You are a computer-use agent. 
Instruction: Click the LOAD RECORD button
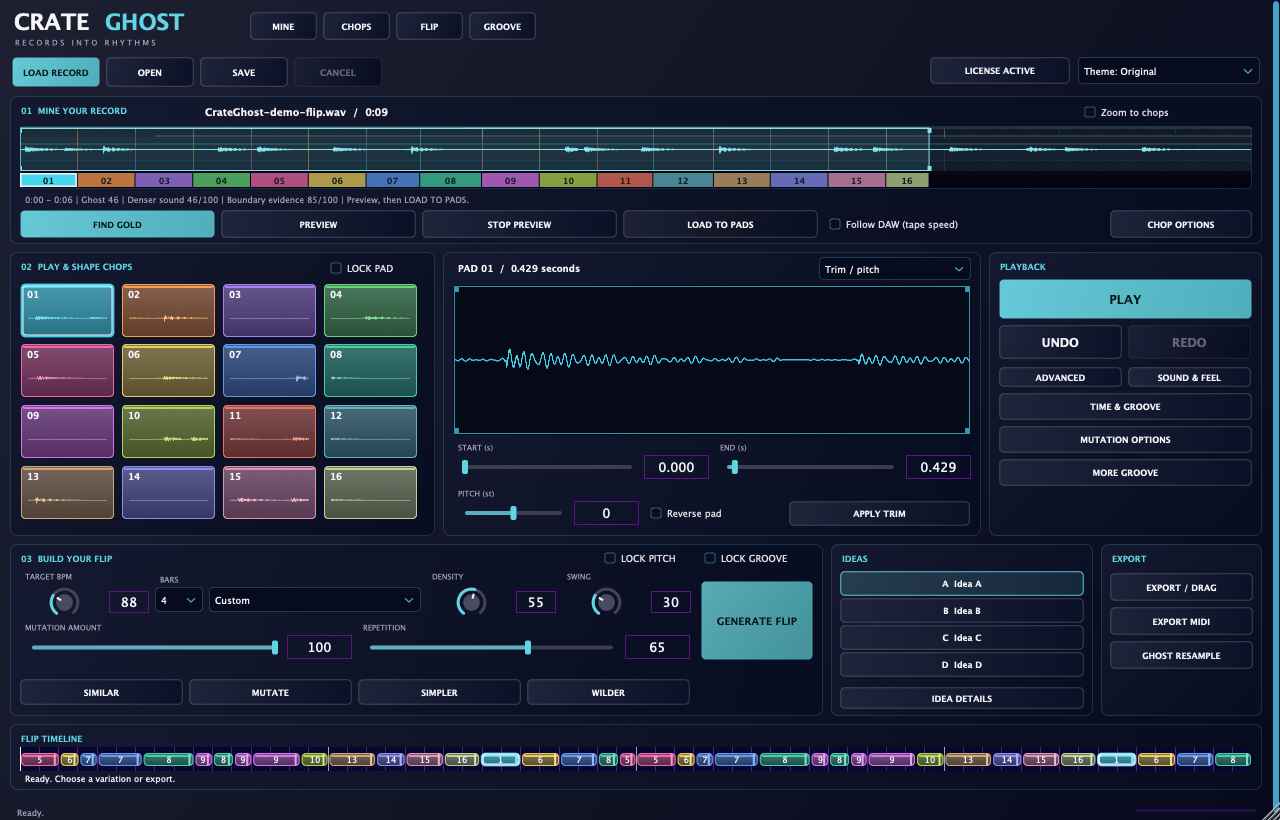pos(56,72)
